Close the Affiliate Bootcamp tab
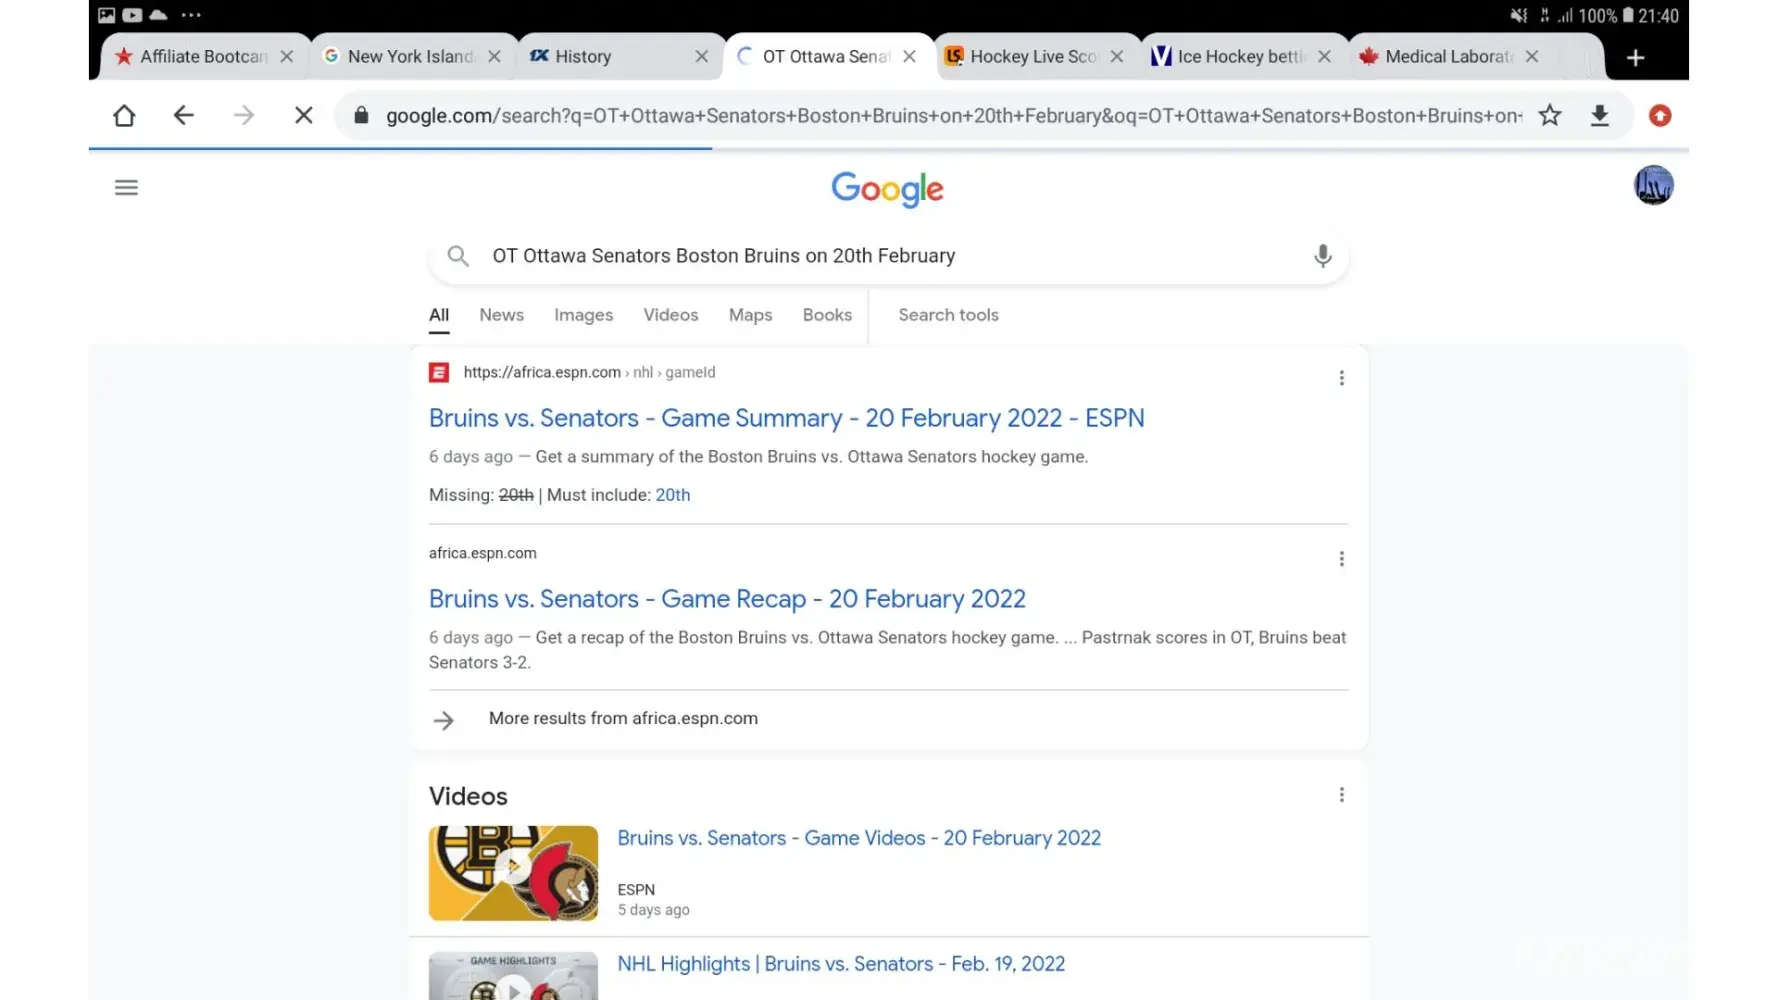1778x1000 pixels. 287,57
